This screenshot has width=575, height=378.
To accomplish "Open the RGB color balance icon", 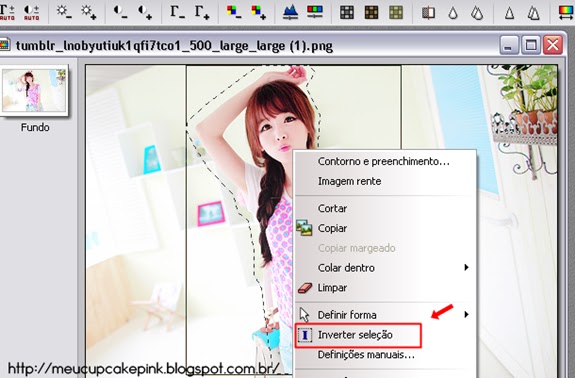I will click(315, 12).
